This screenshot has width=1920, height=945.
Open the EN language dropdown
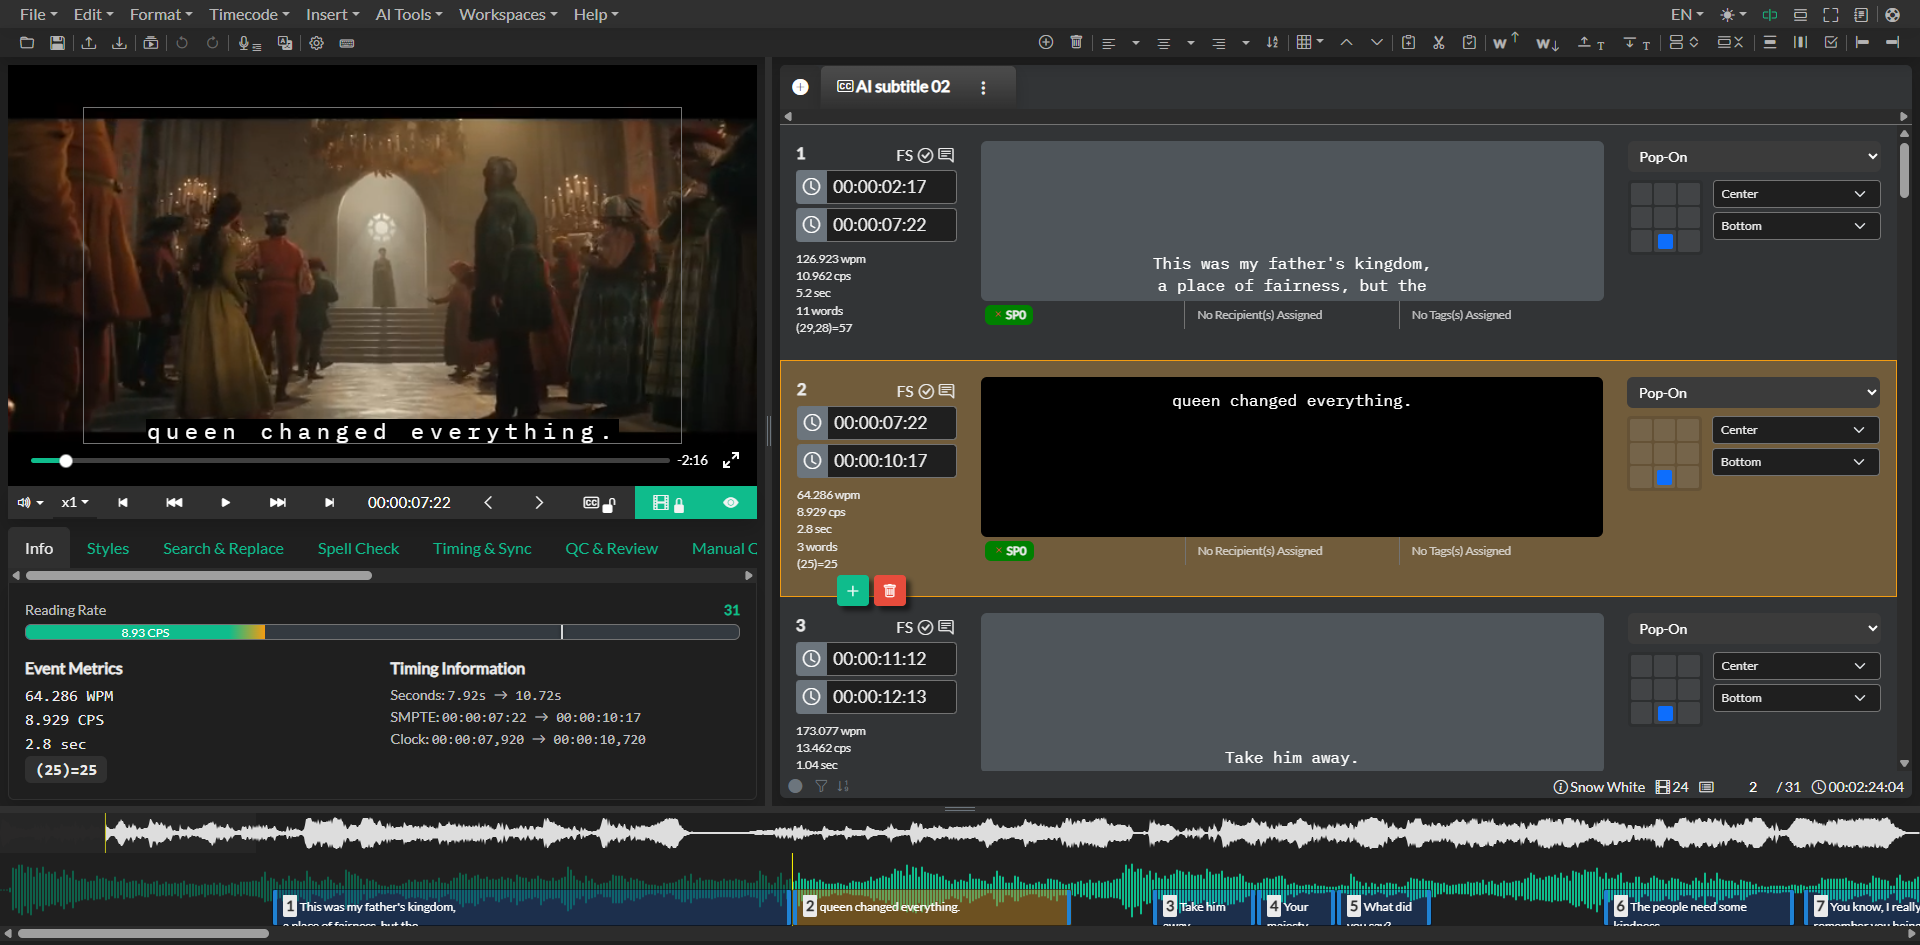(x=1687, y=15)
